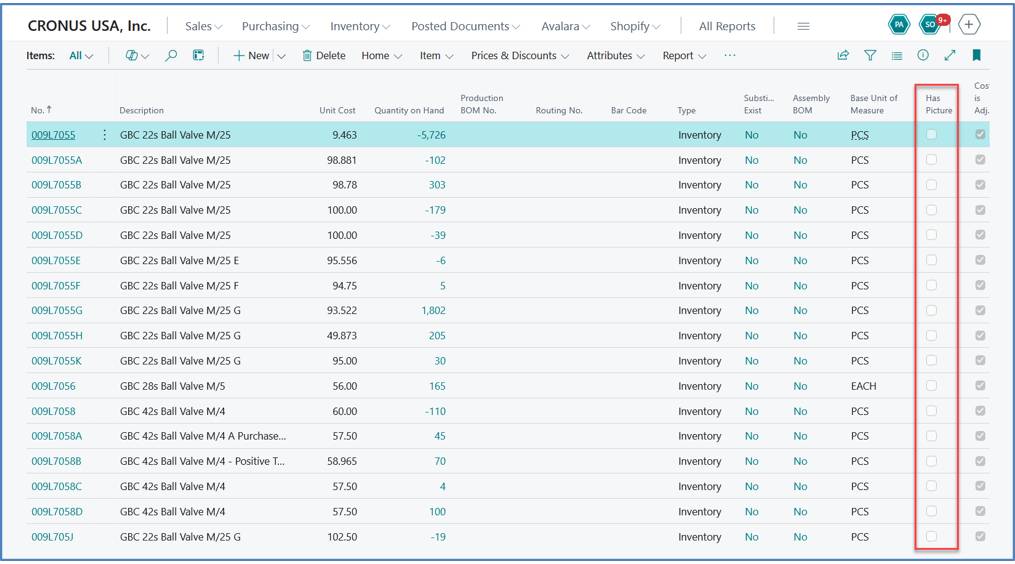Click the hamburger menu icon
This screenshot has height=564, width=1015.
(803, 27)
